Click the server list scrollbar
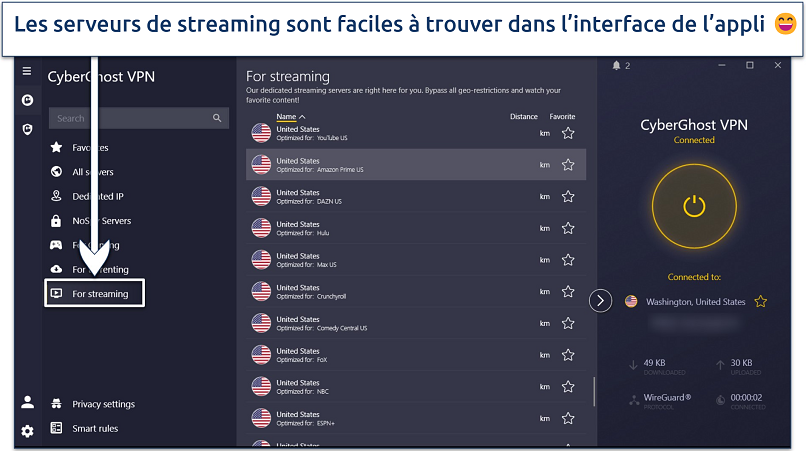Viewport: 806px width, 451px height. [x=594, y=390]
